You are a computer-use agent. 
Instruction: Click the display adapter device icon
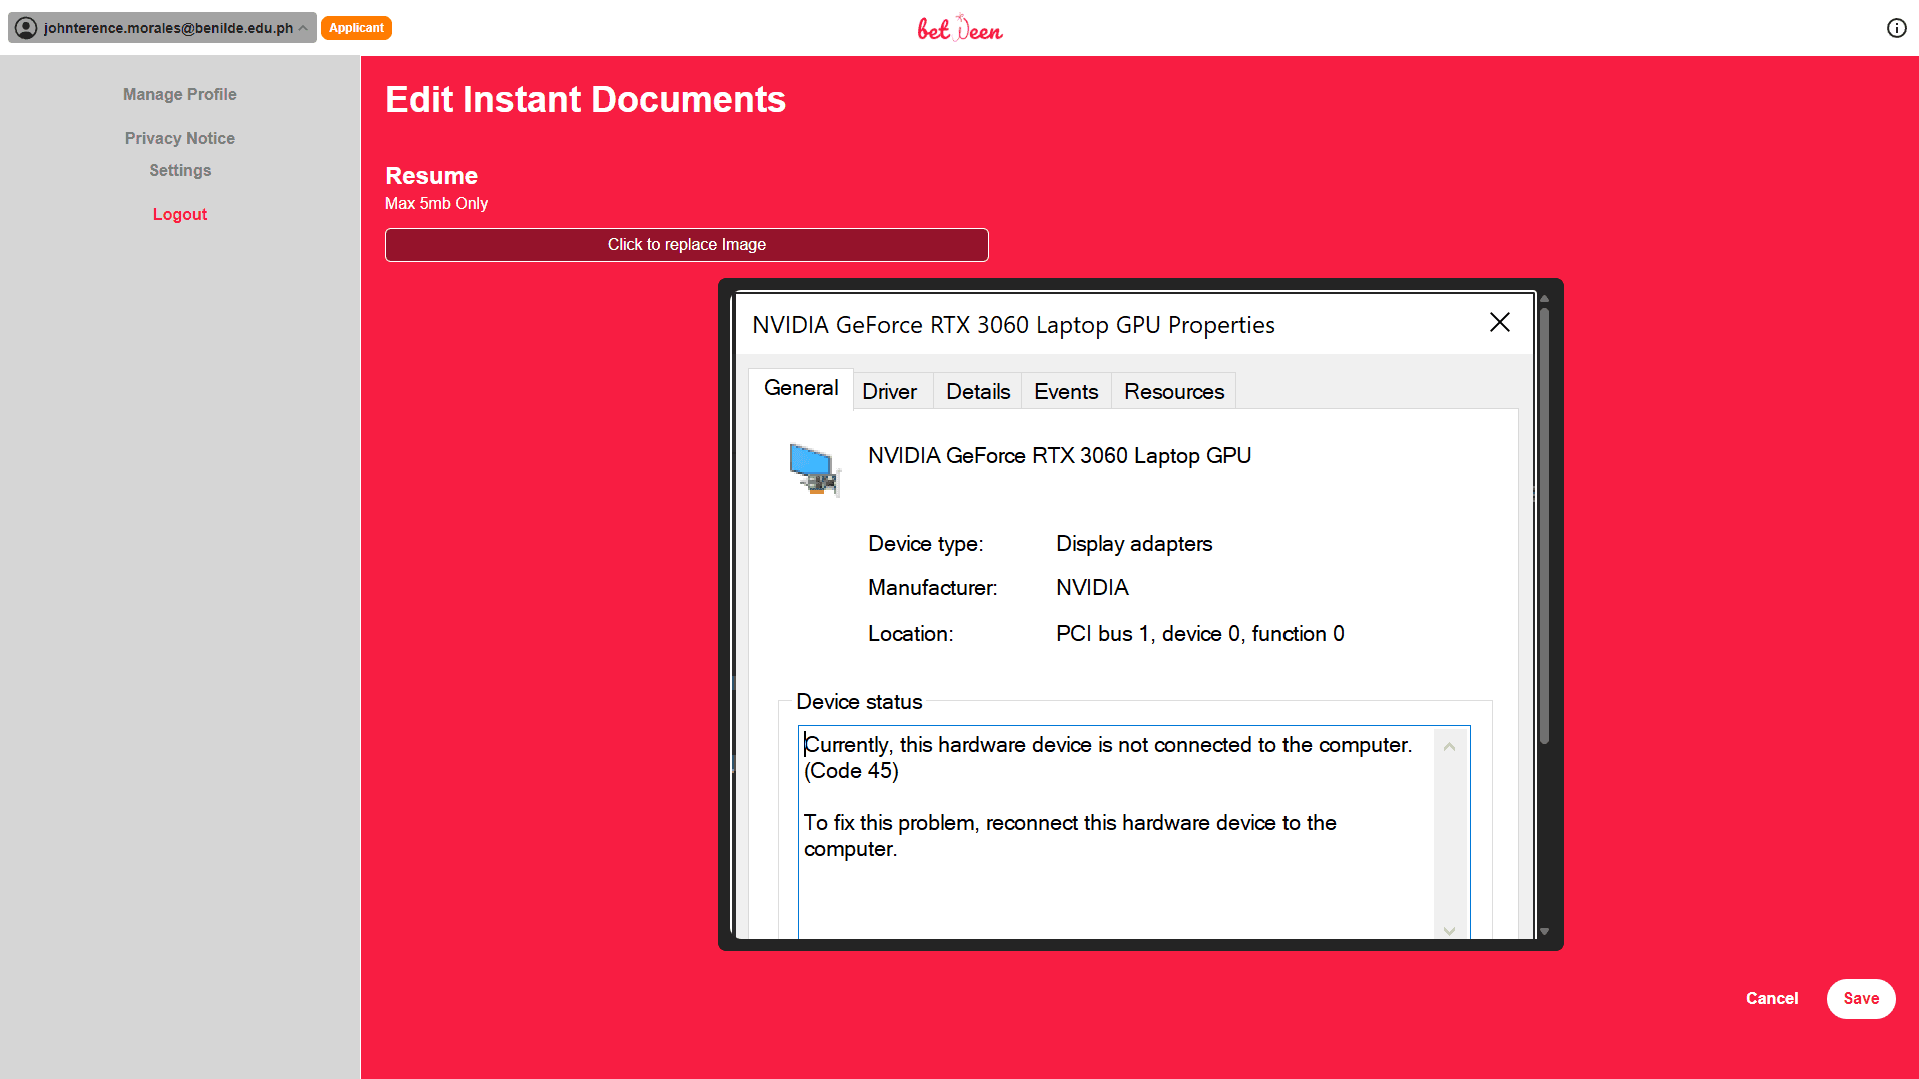click(814, 469)
